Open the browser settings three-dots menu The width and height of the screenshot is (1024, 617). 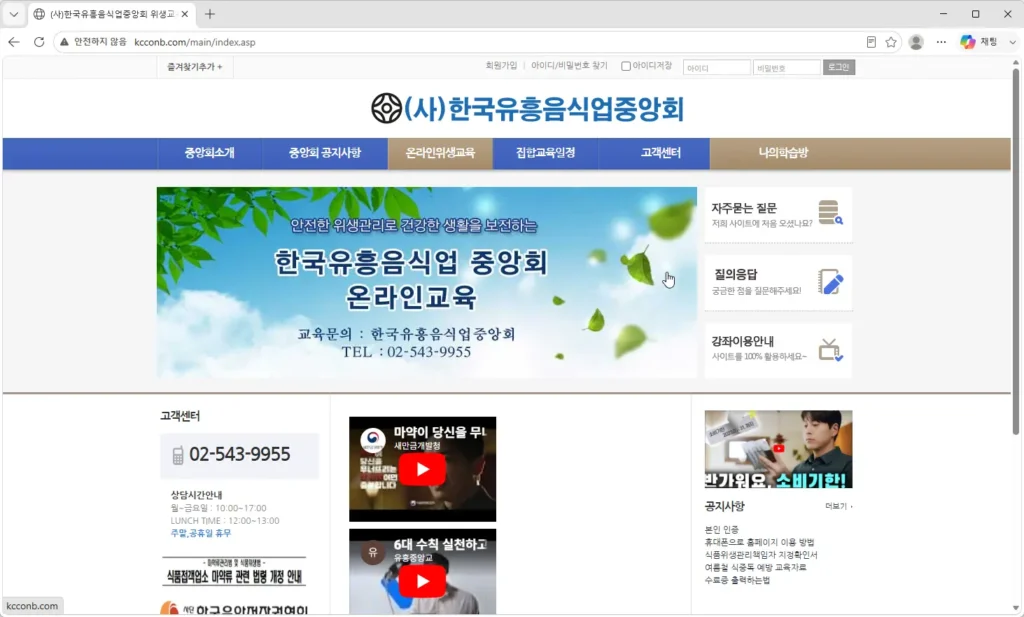pos(941,42)
